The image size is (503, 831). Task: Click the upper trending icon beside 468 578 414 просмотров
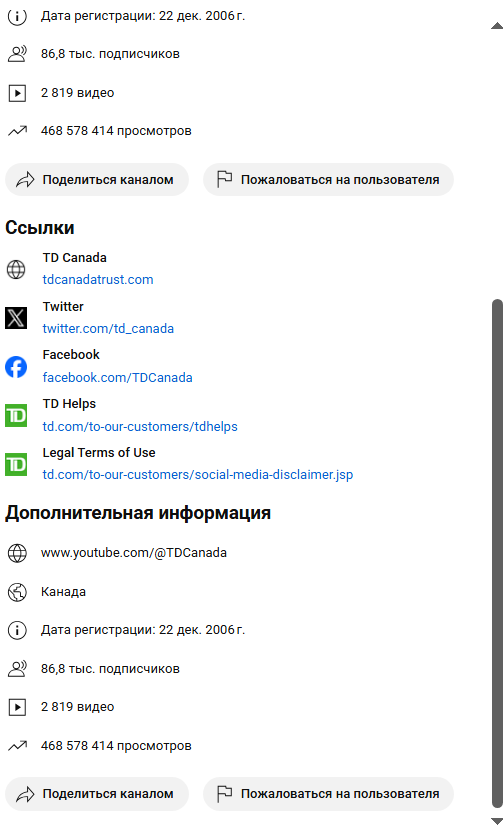[17, 131]
